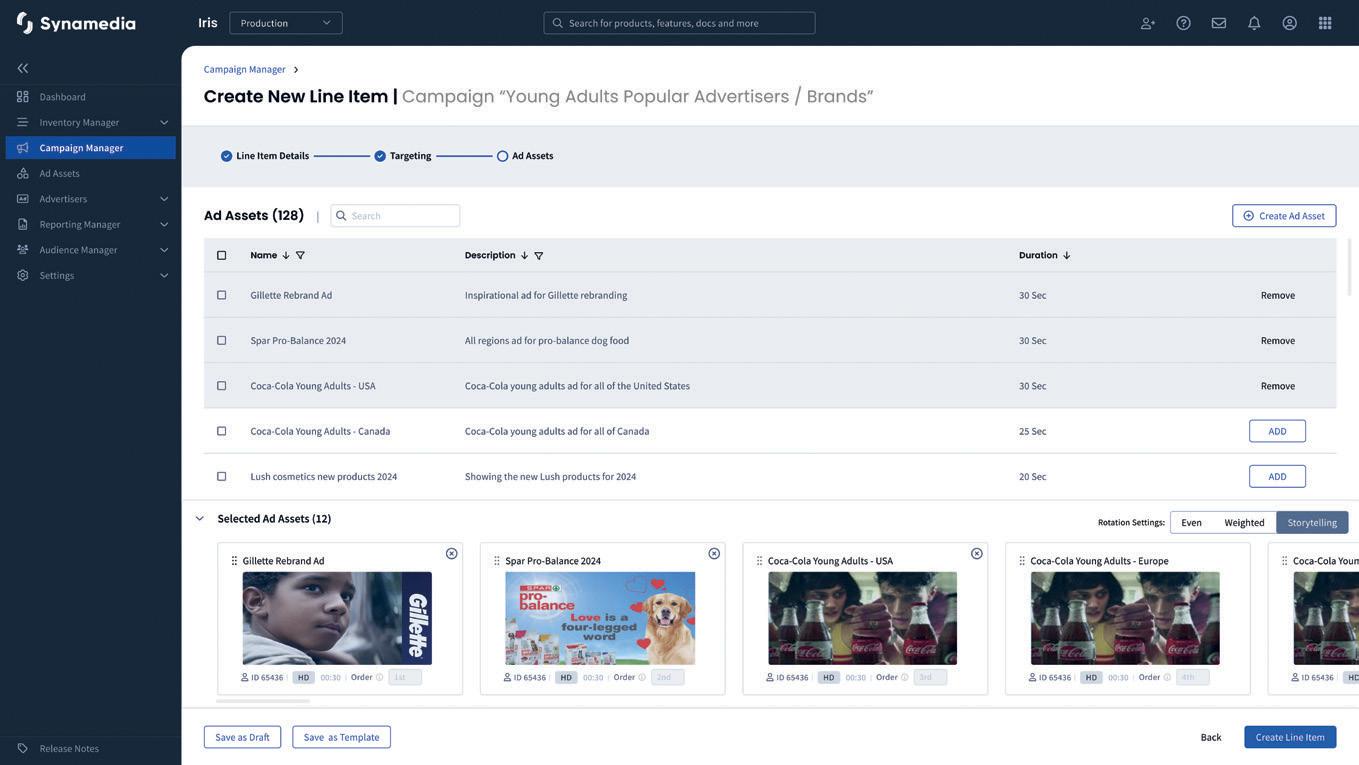Open the add user icon in top bar
This screenshot has height=765, width=1359.
[1148, 23]
